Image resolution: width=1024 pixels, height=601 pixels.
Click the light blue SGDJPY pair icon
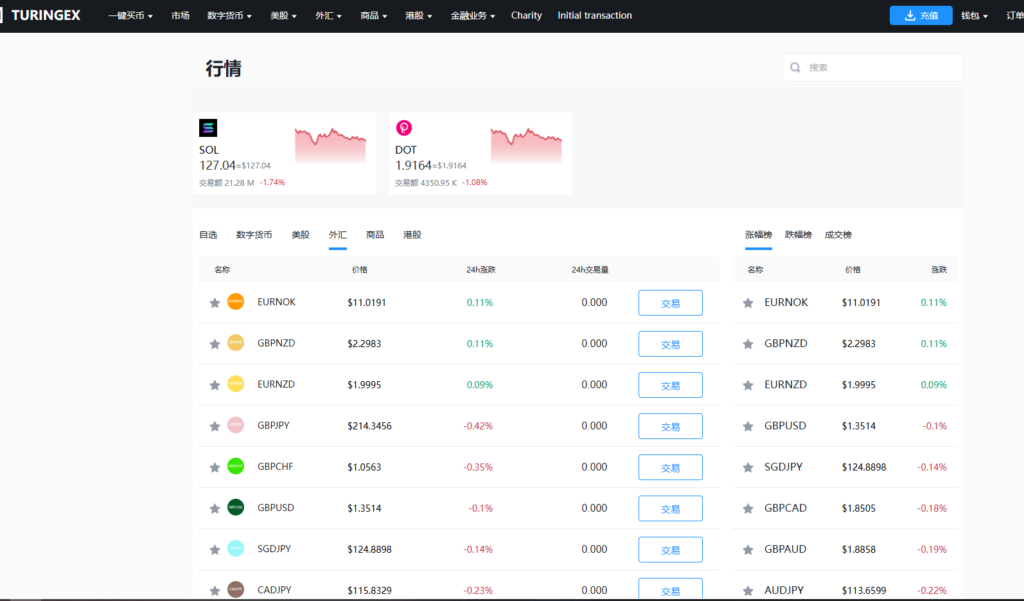pyautogui.click(x=236, y=549)
